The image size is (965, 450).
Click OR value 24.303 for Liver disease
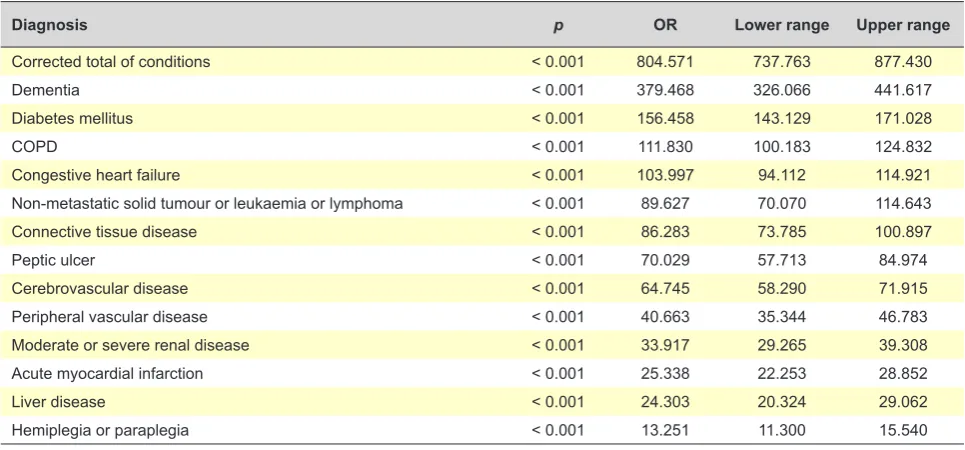(x=665, y=401)
